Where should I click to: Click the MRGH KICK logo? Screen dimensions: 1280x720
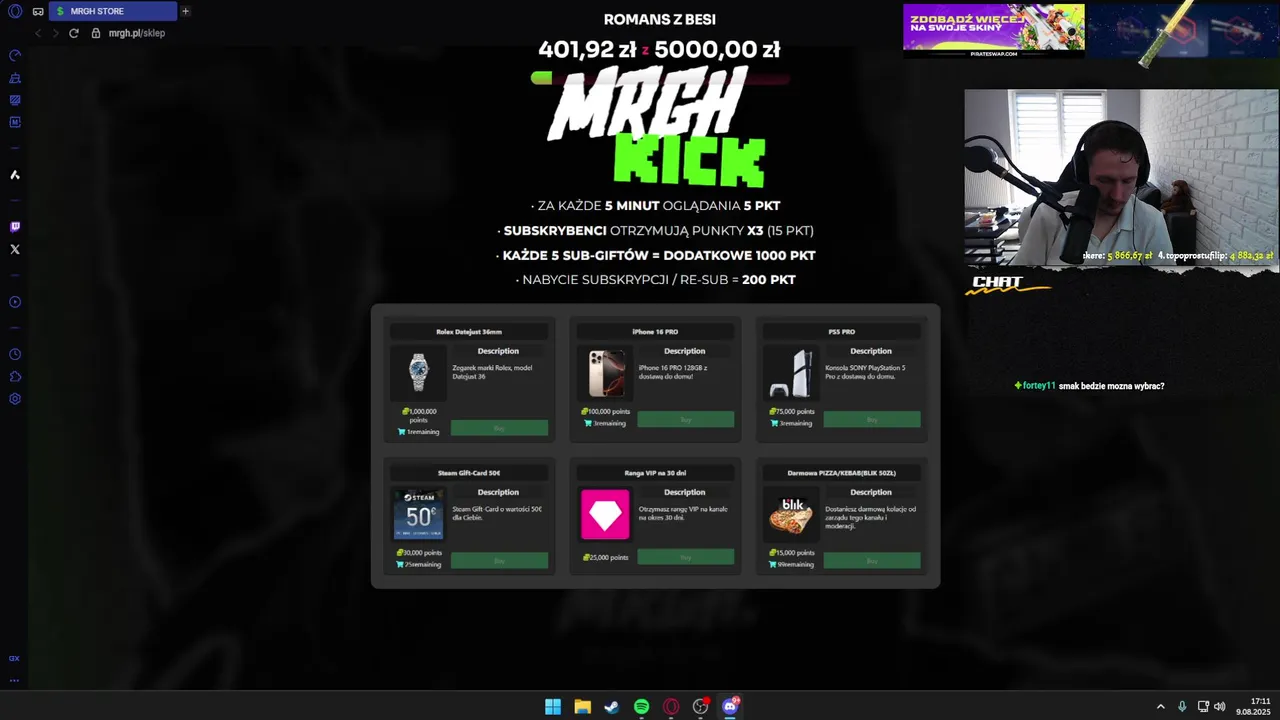658,127
